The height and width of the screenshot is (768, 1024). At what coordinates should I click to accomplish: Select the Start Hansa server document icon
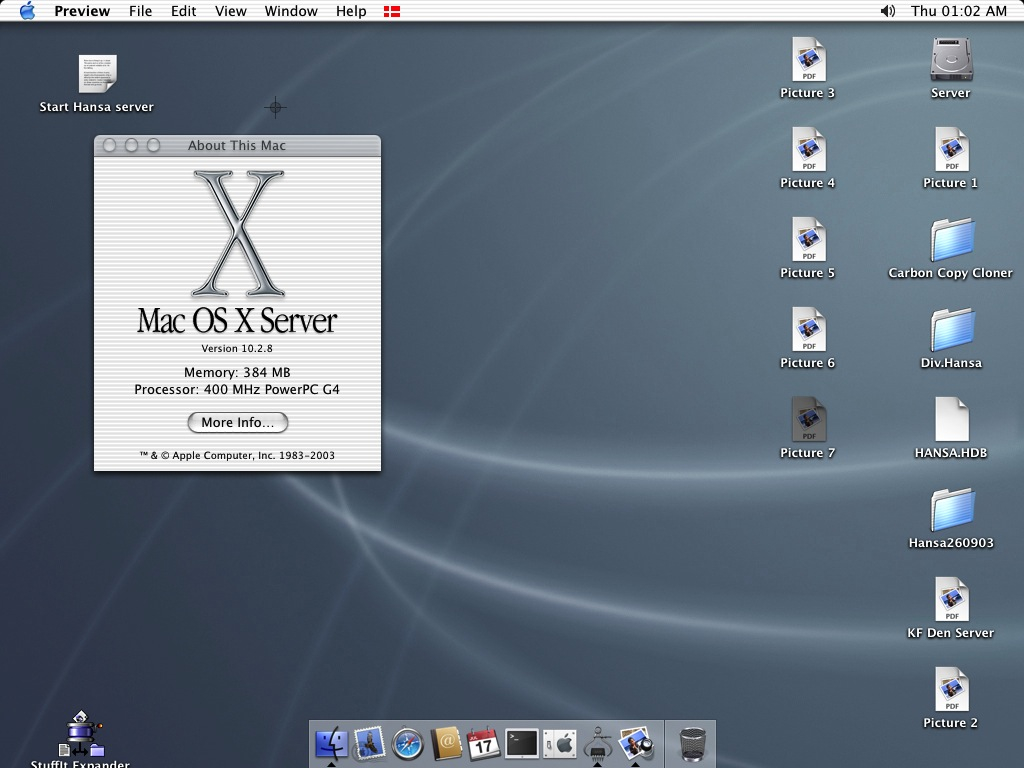coord(97,74)
